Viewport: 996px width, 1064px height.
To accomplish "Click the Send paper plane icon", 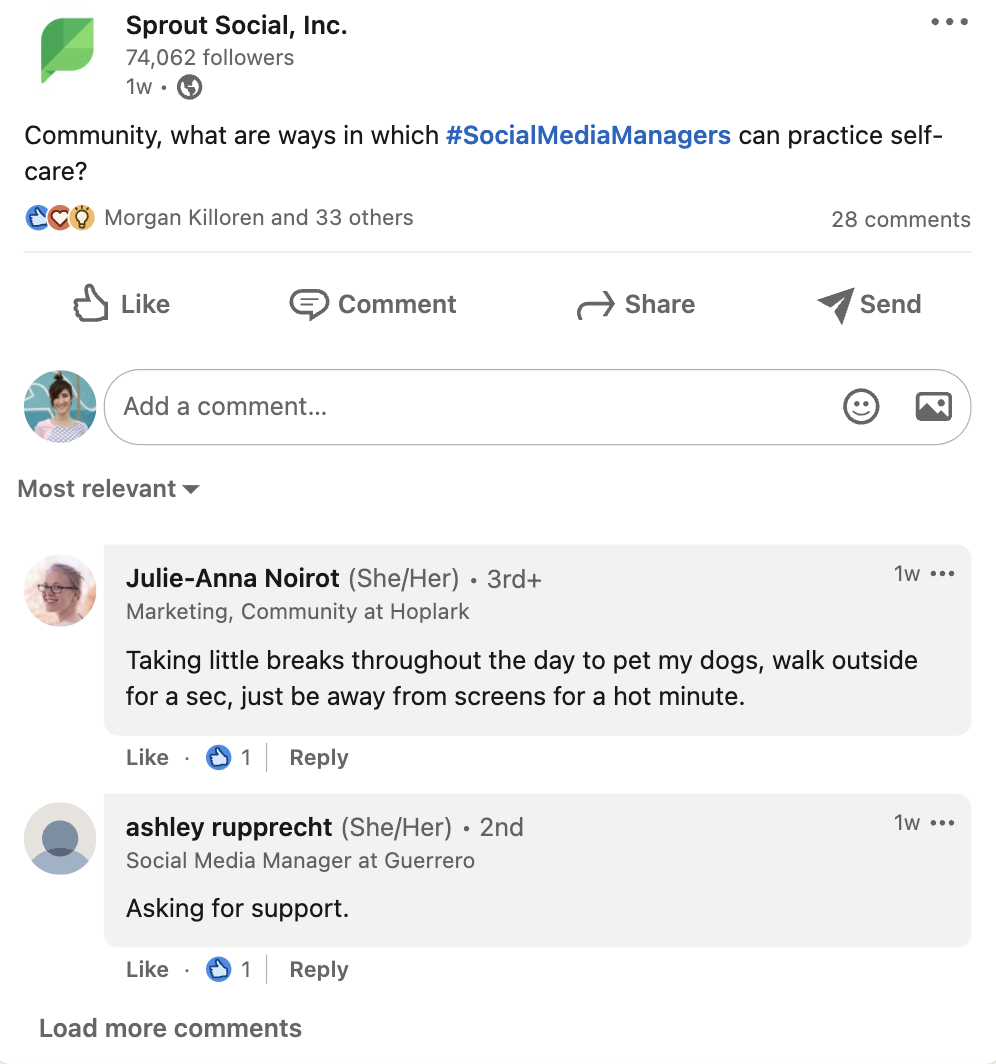I will click(x=835, y=304).
